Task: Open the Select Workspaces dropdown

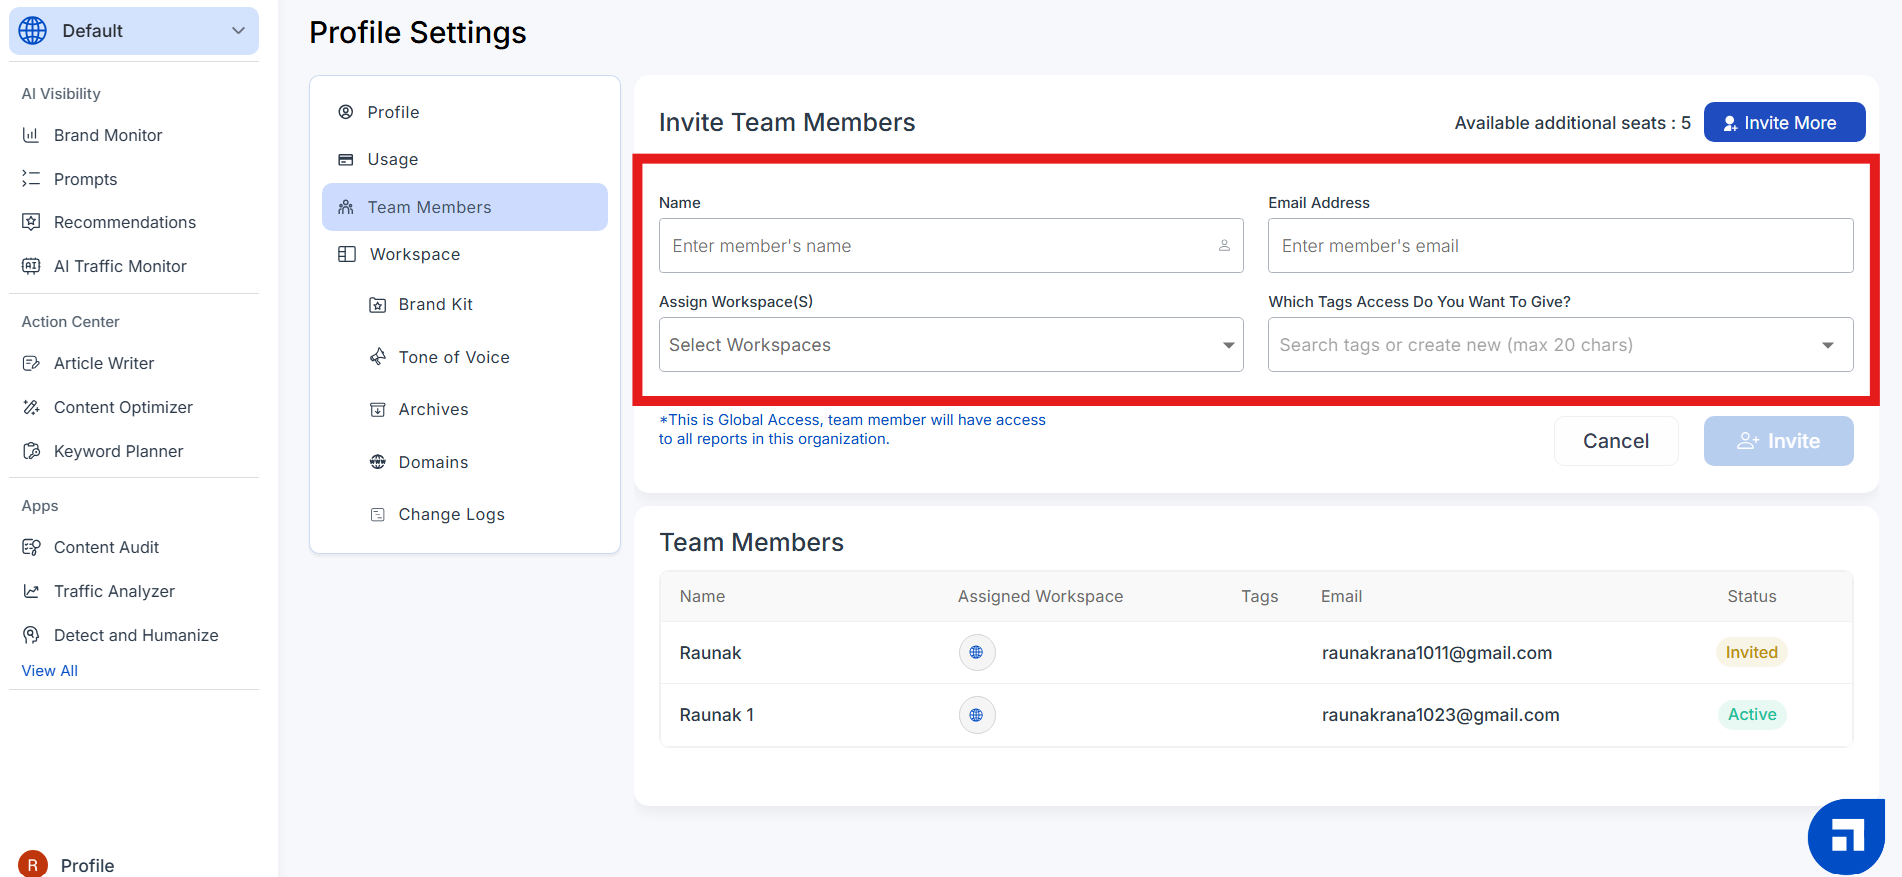Action: pyautogui.click(x=950, y=345)
